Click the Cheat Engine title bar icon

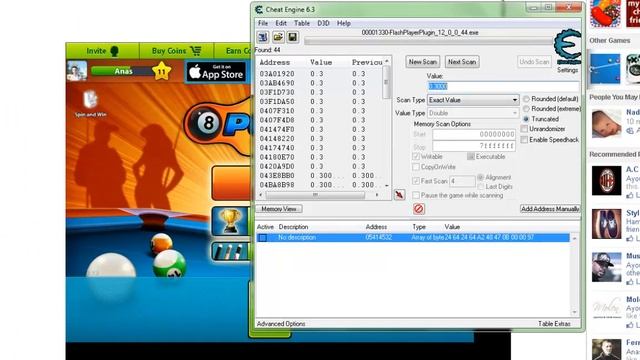[259, 9]
